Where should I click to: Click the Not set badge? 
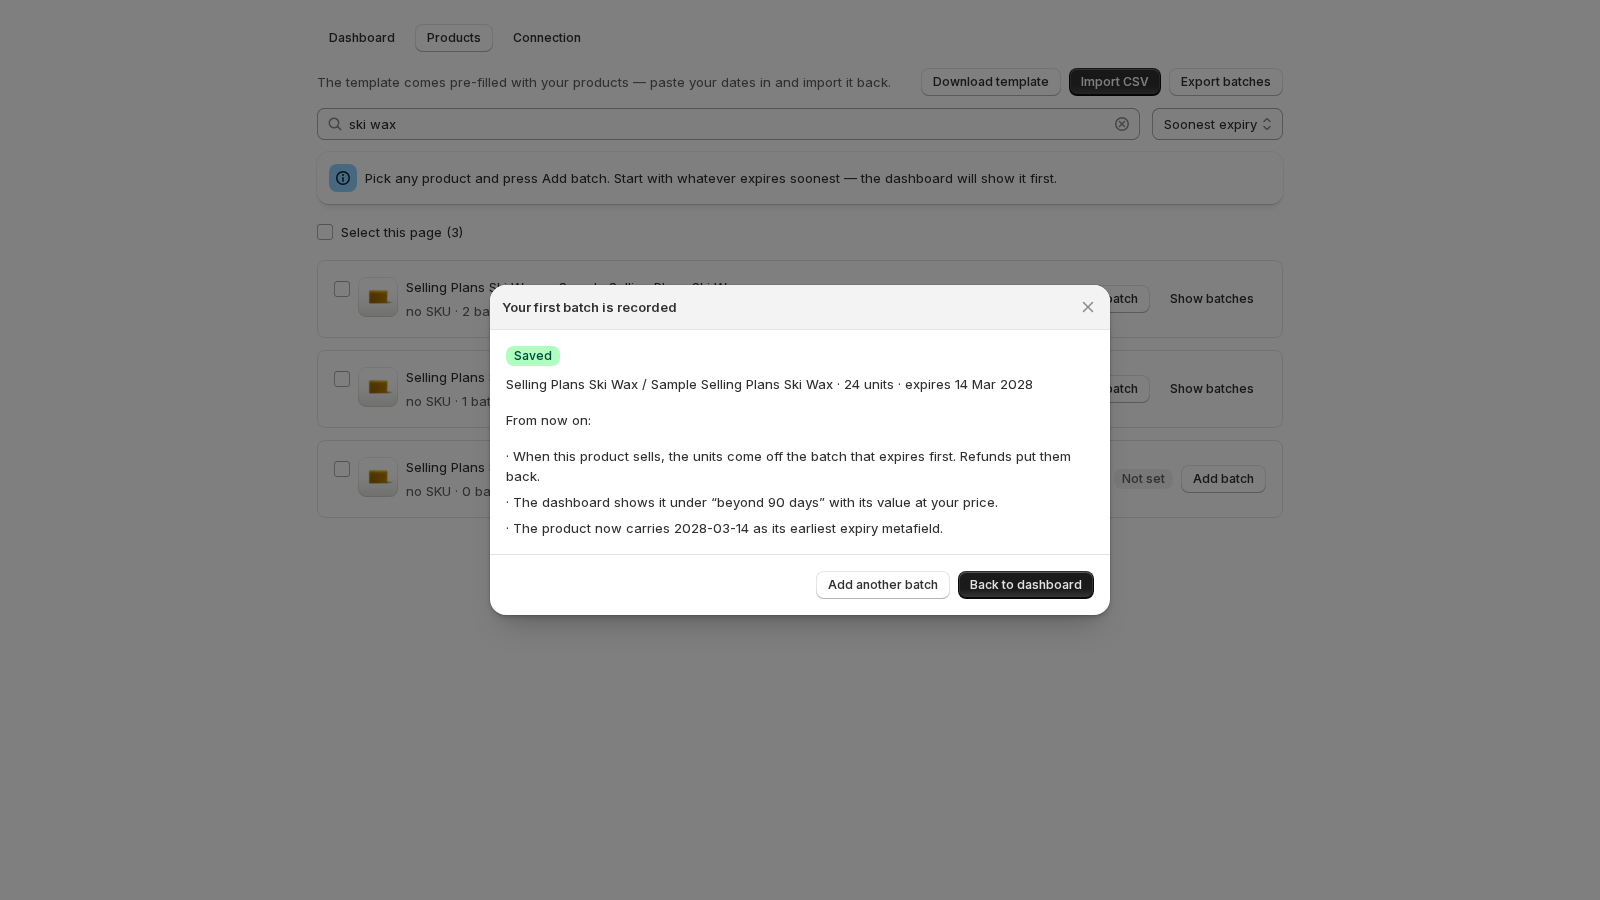point(1142,479)
